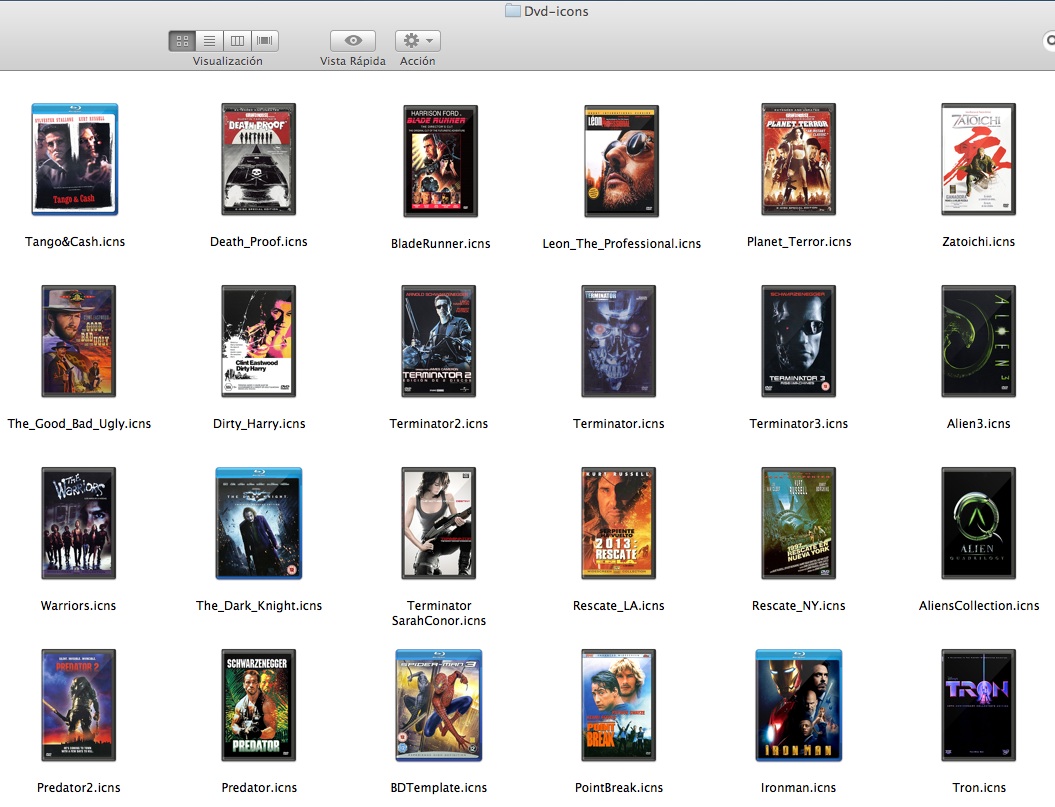
Task: Switch to Cover Flow view mode
Action: [x=265, y=41]
